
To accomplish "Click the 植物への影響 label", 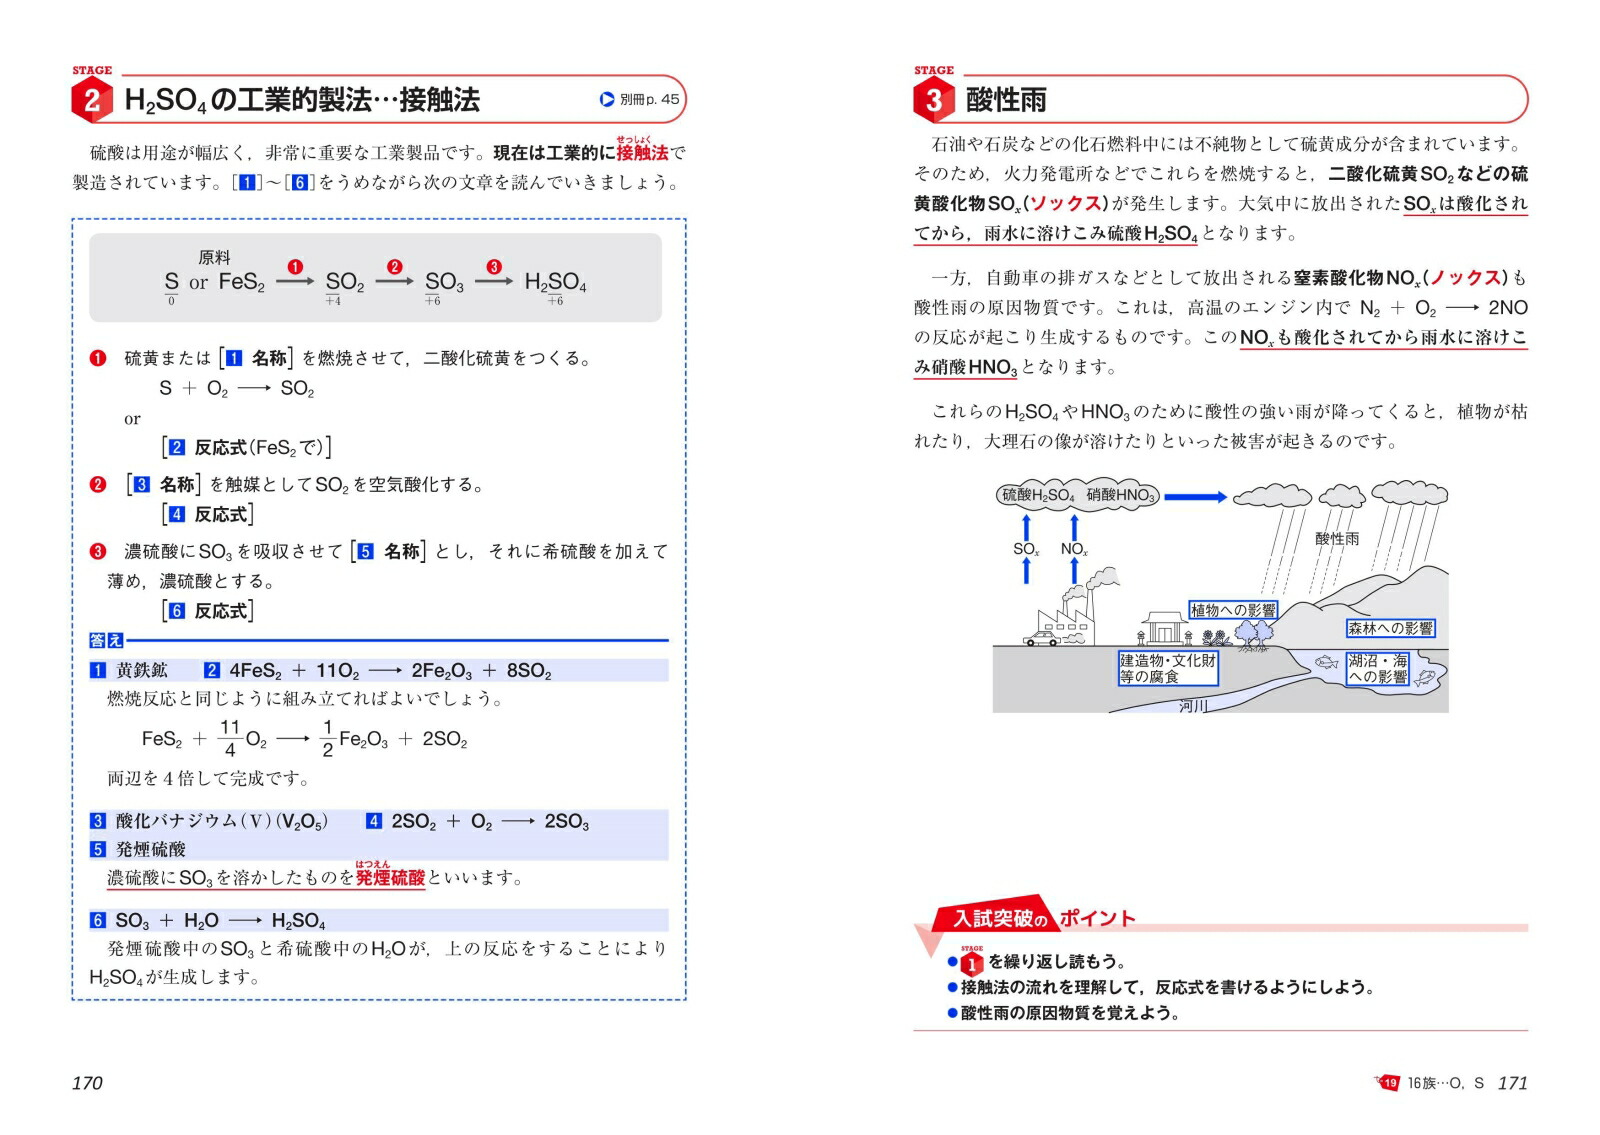I will [1233, 610].
